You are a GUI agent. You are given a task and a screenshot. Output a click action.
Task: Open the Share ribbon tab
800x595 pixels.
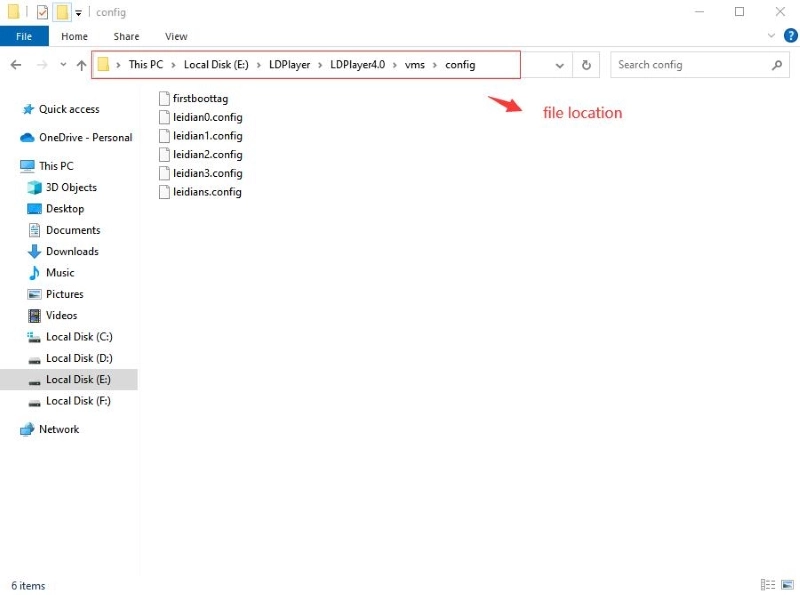point(126,36)
